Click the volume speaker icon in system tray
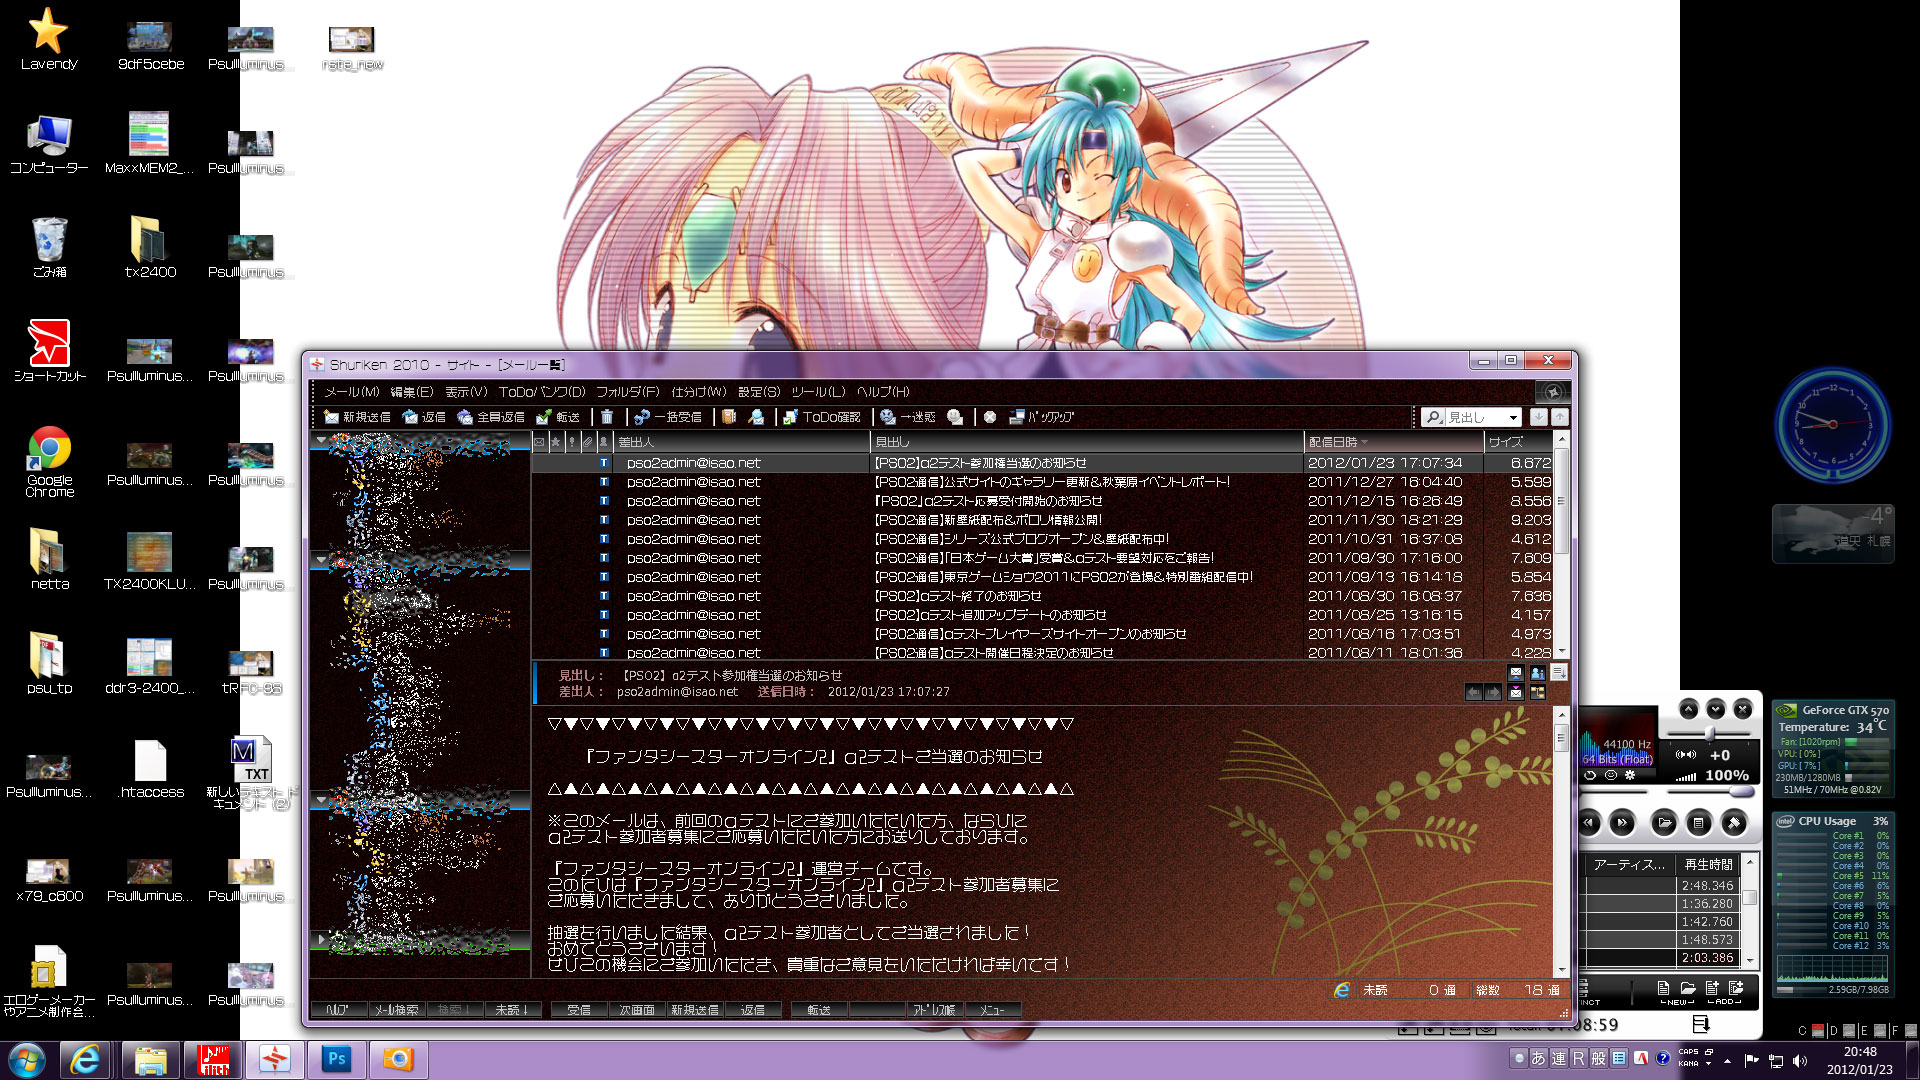The width and height of the screenshot is (1920, 1080). [x=1800, y=1061]
